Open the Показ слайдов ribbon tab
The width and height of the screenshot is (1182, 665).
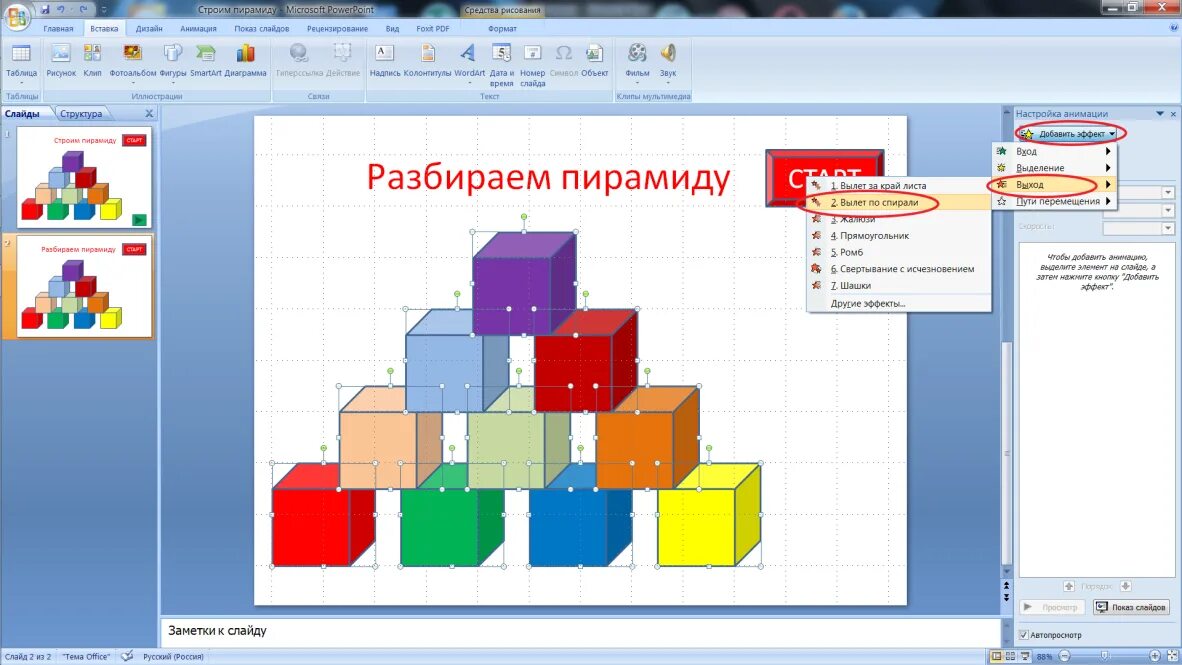[262, 29]
